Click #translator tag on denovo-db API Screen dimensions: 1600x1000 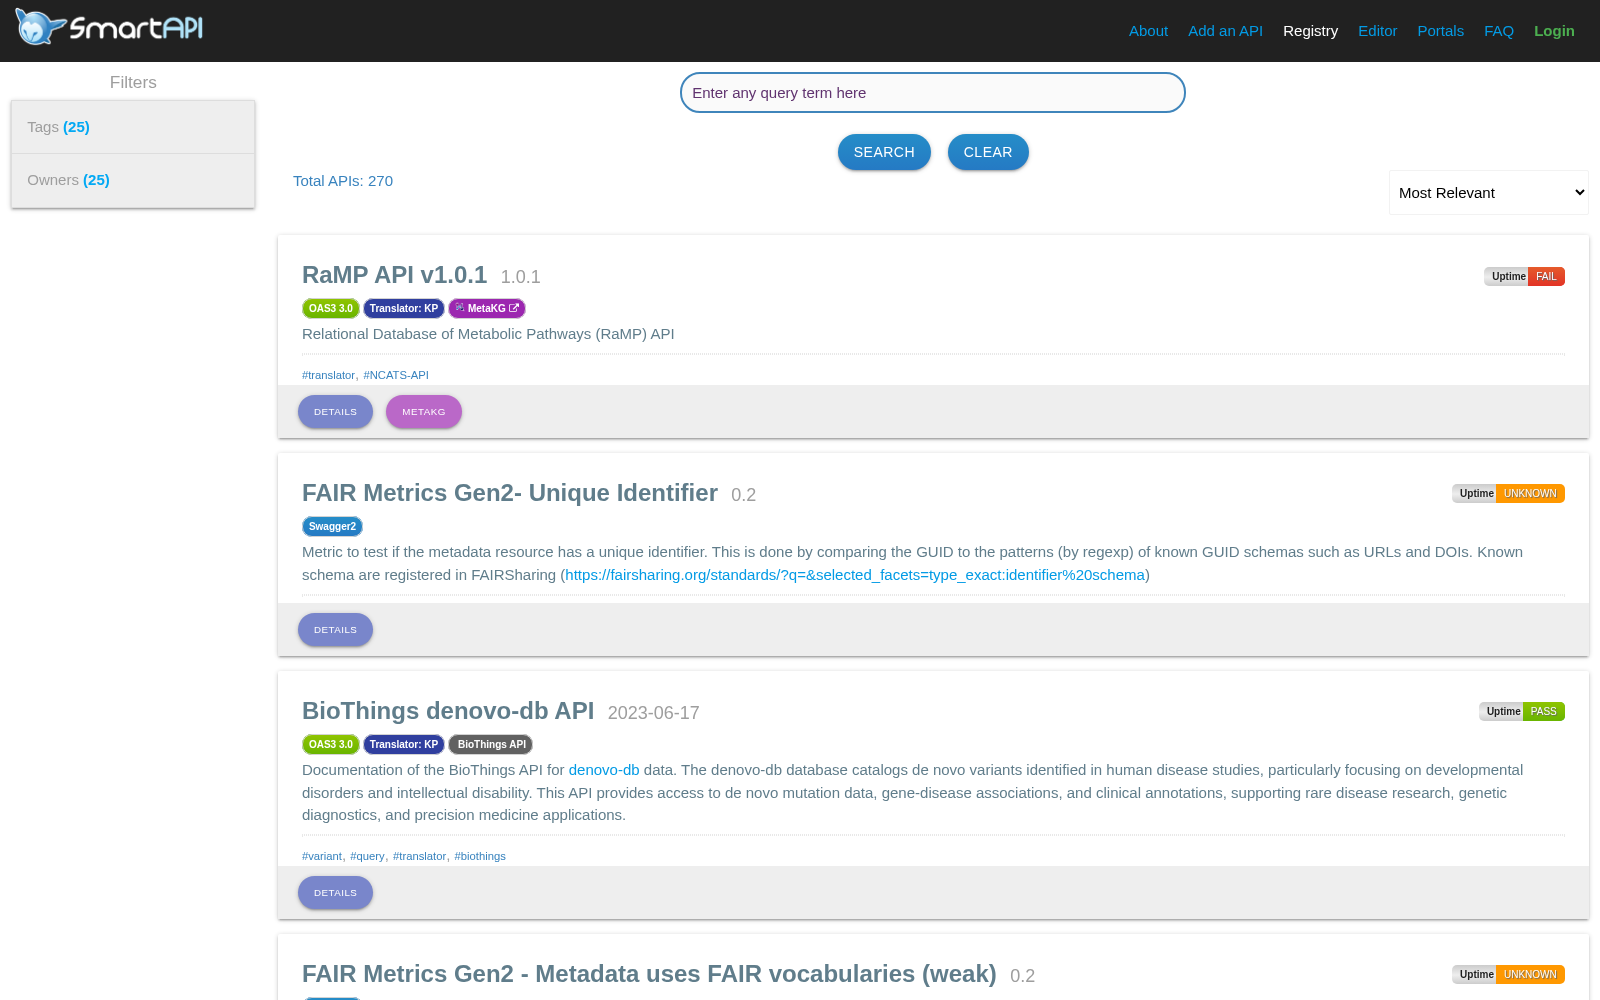419,856
